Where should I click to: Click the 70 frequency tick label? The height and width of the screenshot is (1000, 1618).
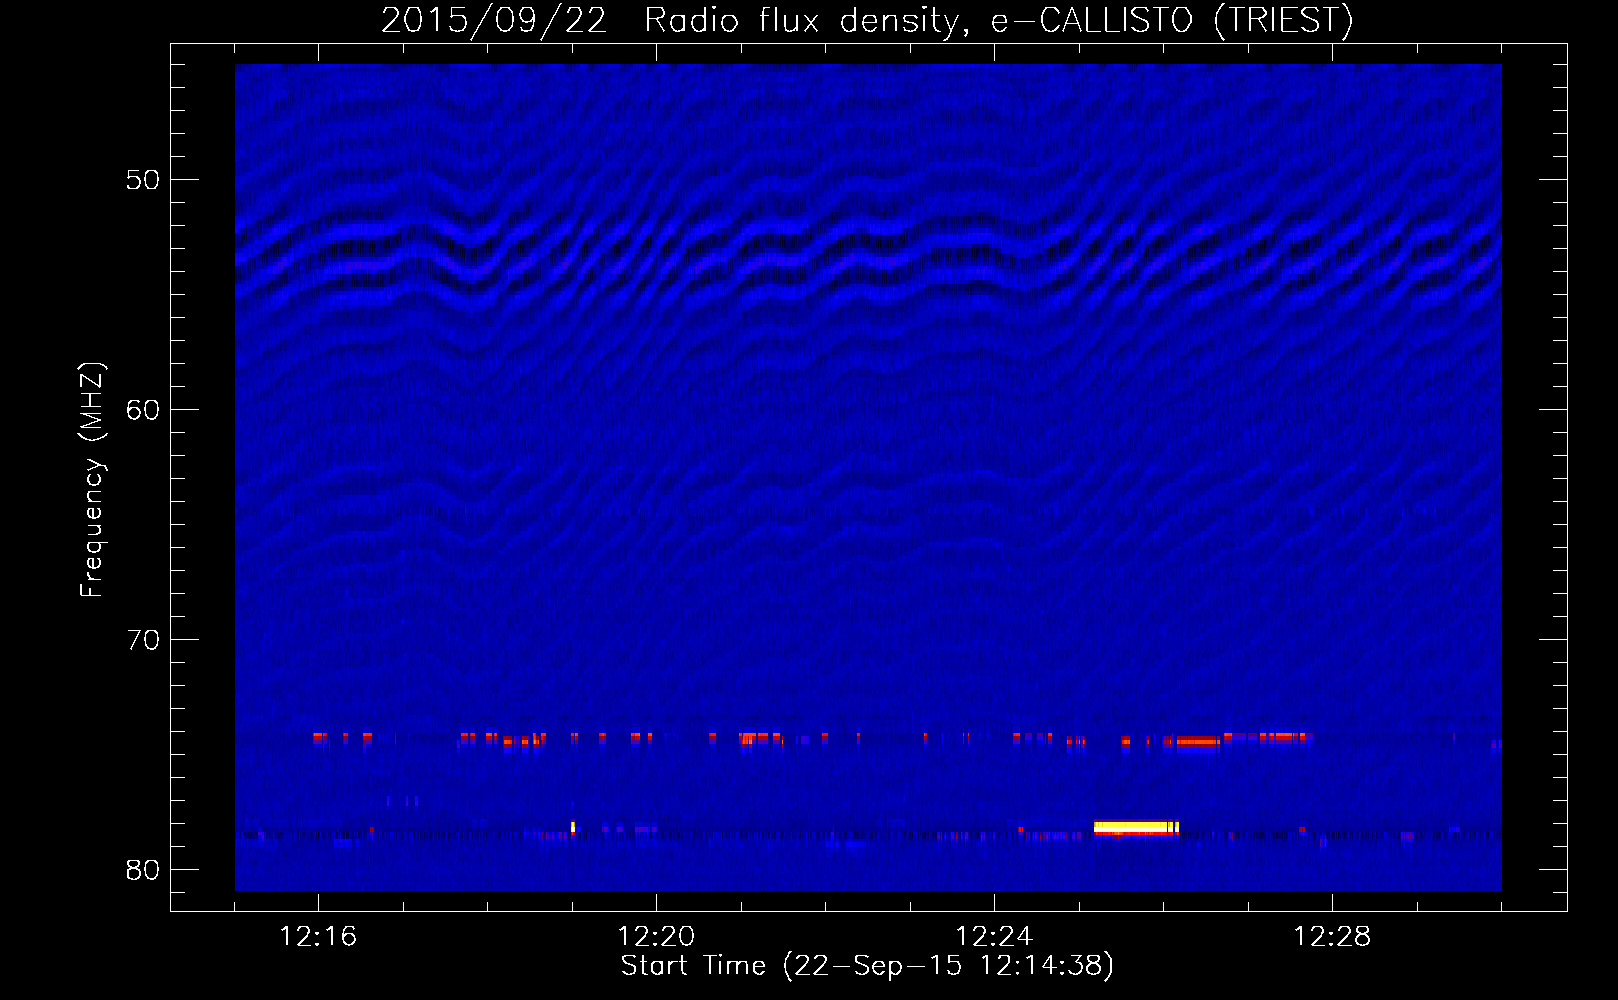[143, 640]
